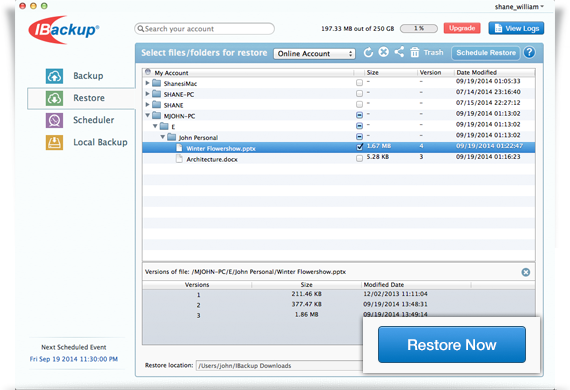Select version 1 row in versions list

pyautogui.click(x=338, y=294)
